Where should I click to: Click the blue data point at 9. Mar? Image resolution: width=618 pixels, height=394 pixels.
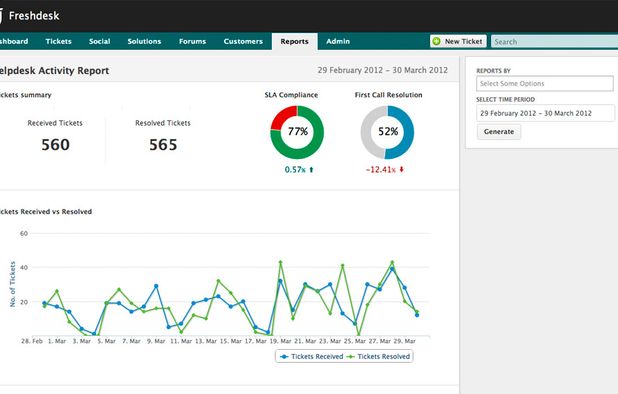pyautogui.click(x=156, y=286)
